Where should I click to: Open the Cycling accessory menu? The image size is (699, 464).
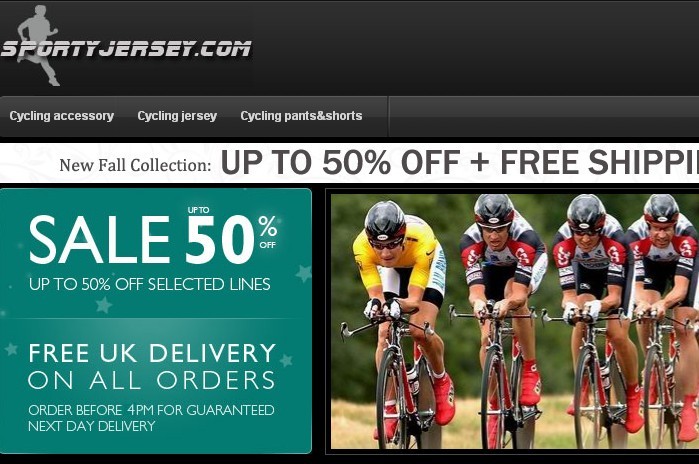[x=62, y=116]
